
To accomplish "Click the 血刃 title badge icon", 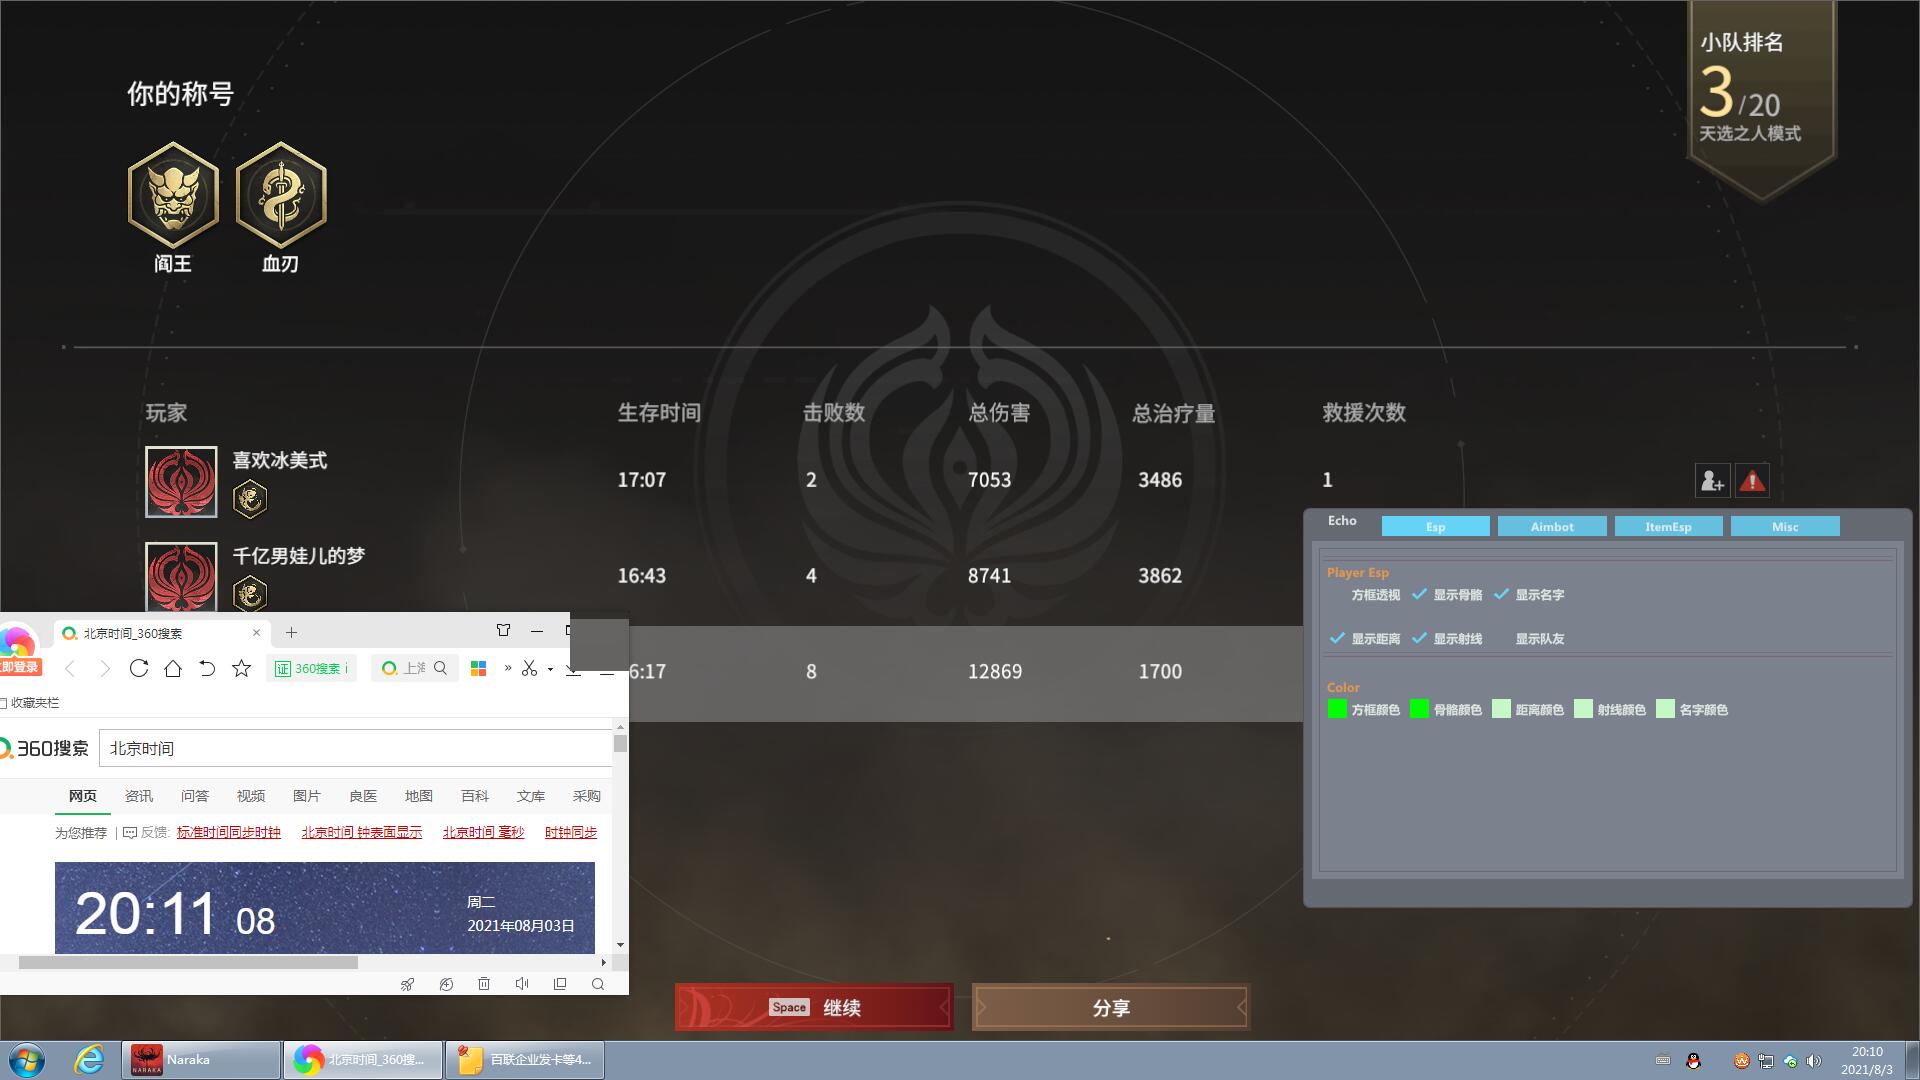I will pos(281,195).
